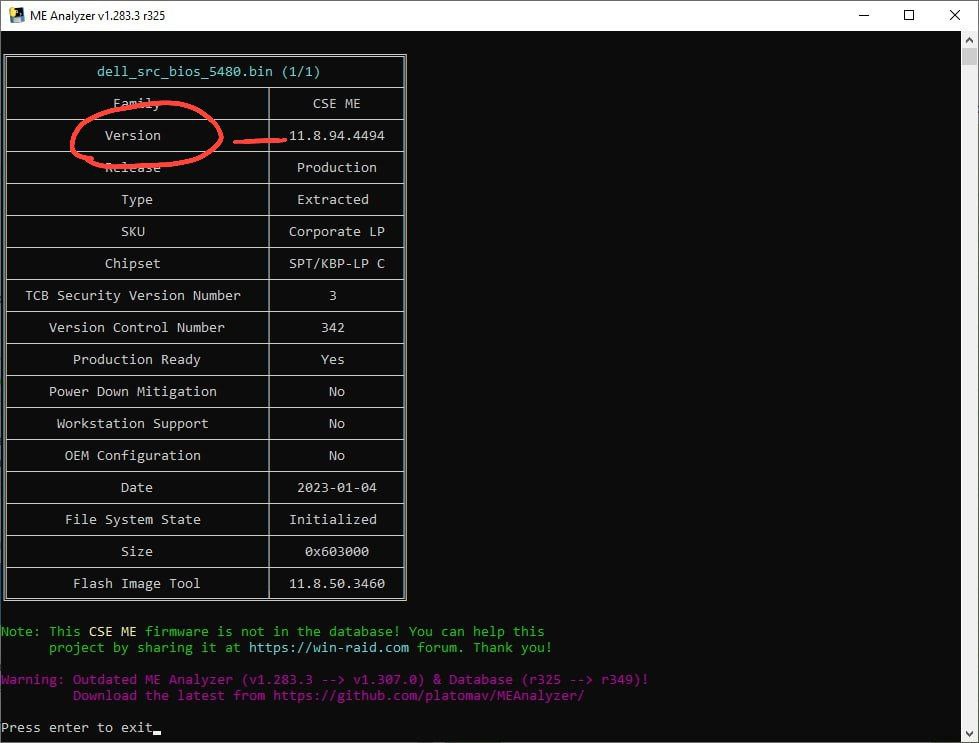Select the Initialized value
Screen dimensions: 979x743
333,519
